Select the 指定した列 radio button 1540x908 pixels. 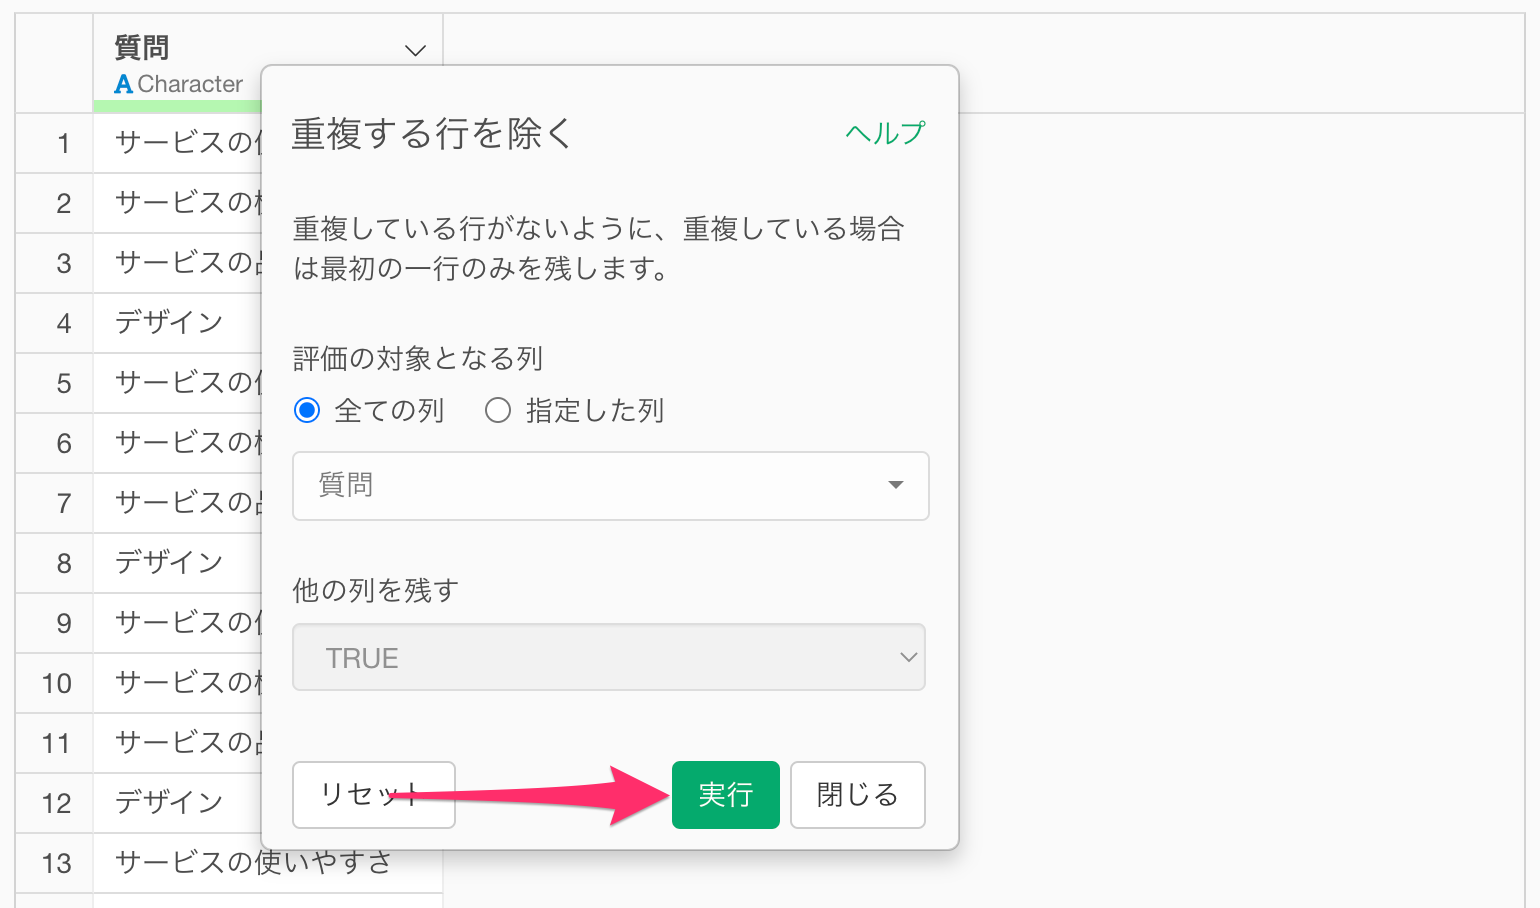tap(498, 410)
